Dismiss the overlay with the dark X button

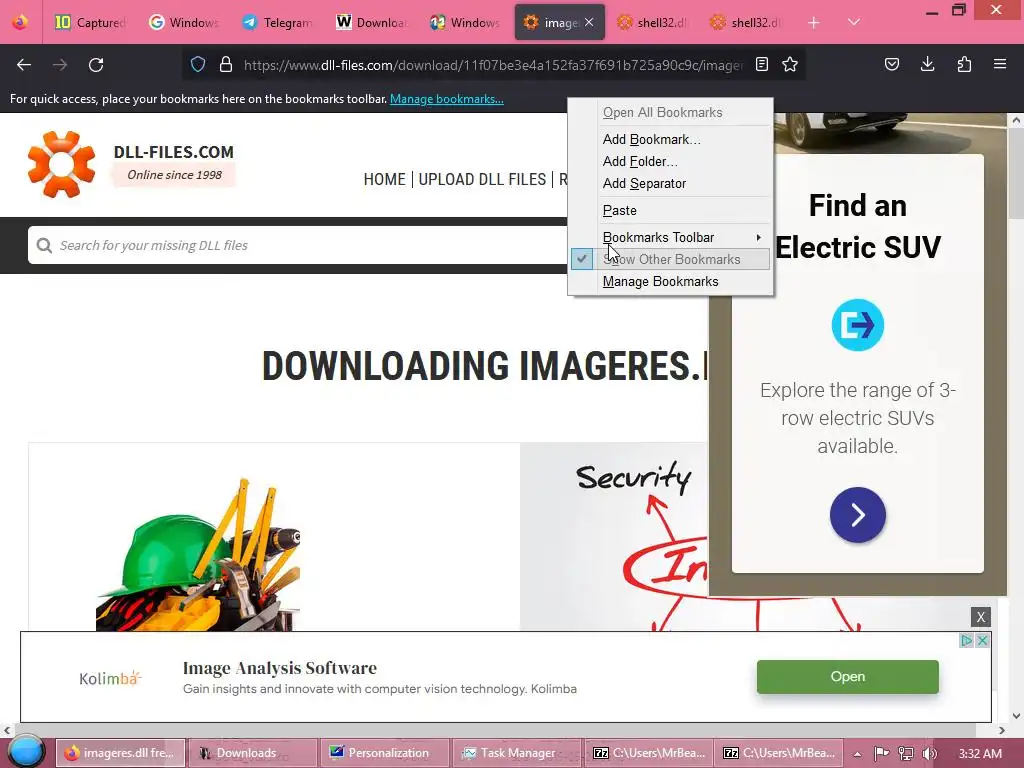(x=980, y=617)
